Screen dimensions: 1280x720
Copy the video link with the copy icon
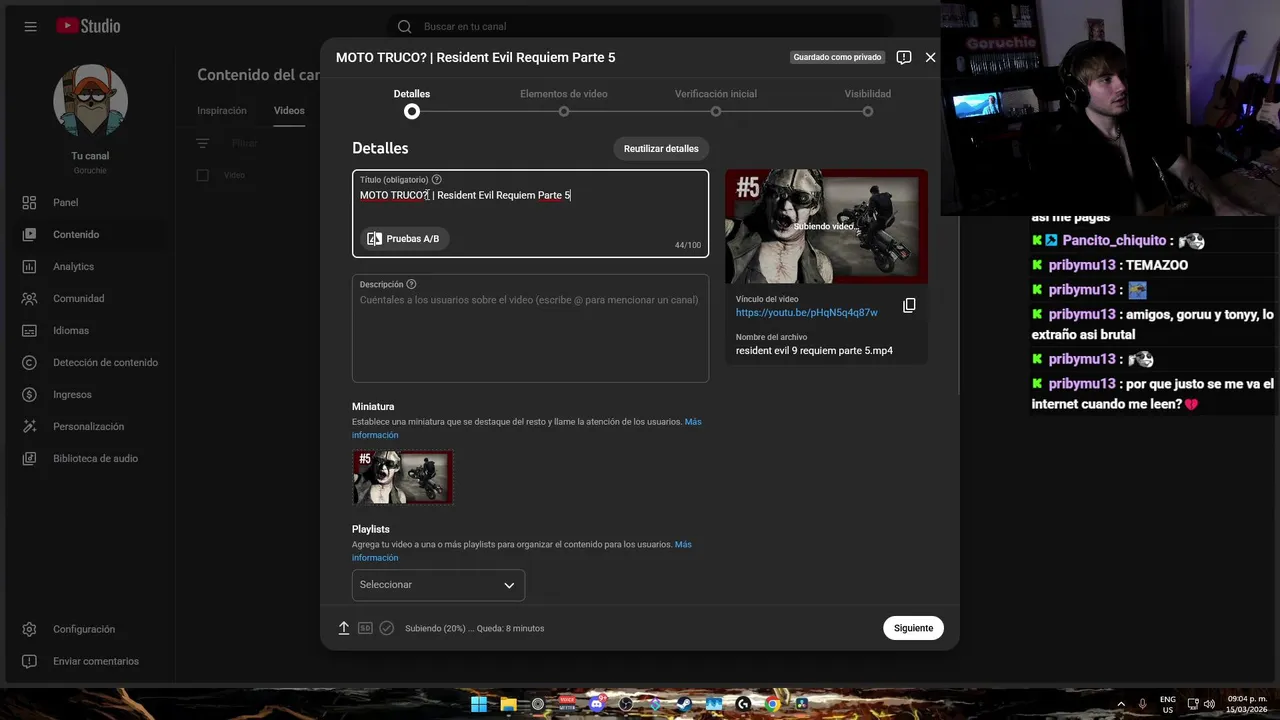tap(909, 305)
